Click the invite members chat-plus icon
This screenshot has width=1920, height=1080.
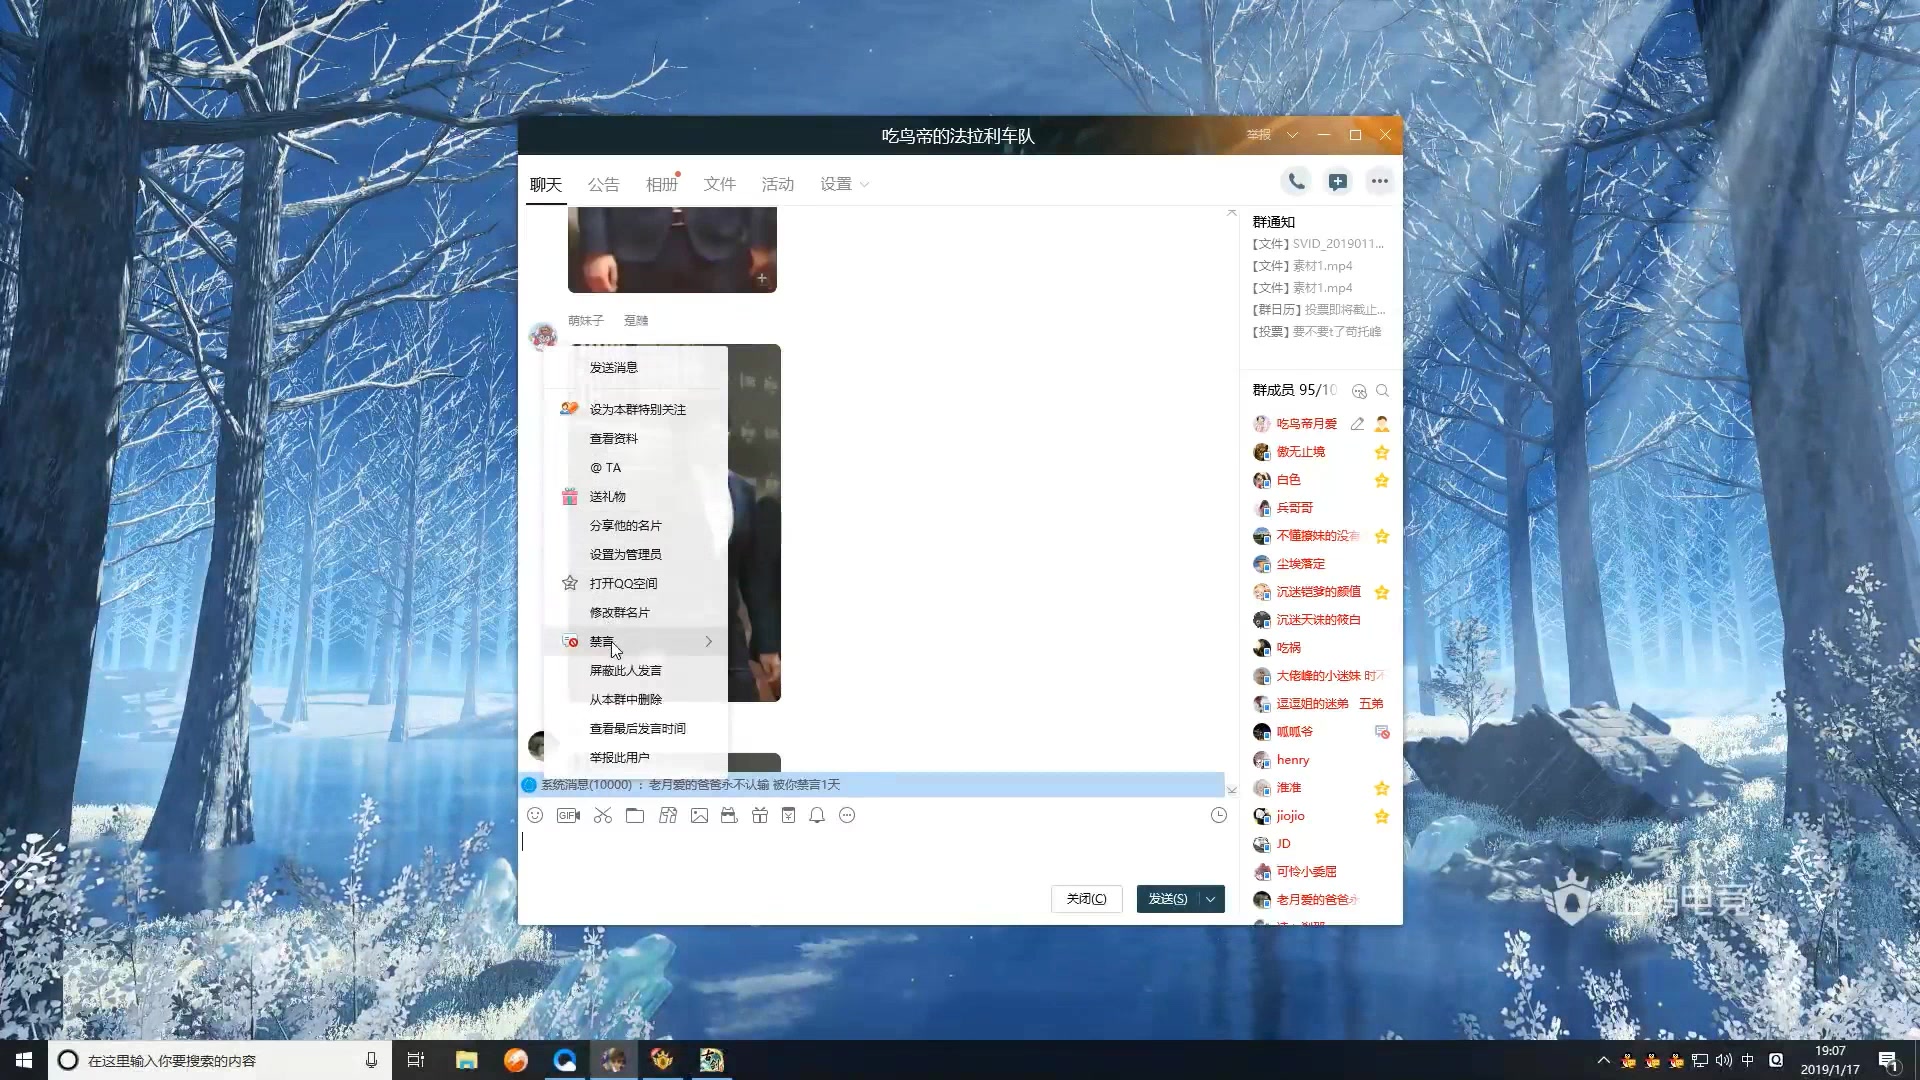coord(1337,181)
